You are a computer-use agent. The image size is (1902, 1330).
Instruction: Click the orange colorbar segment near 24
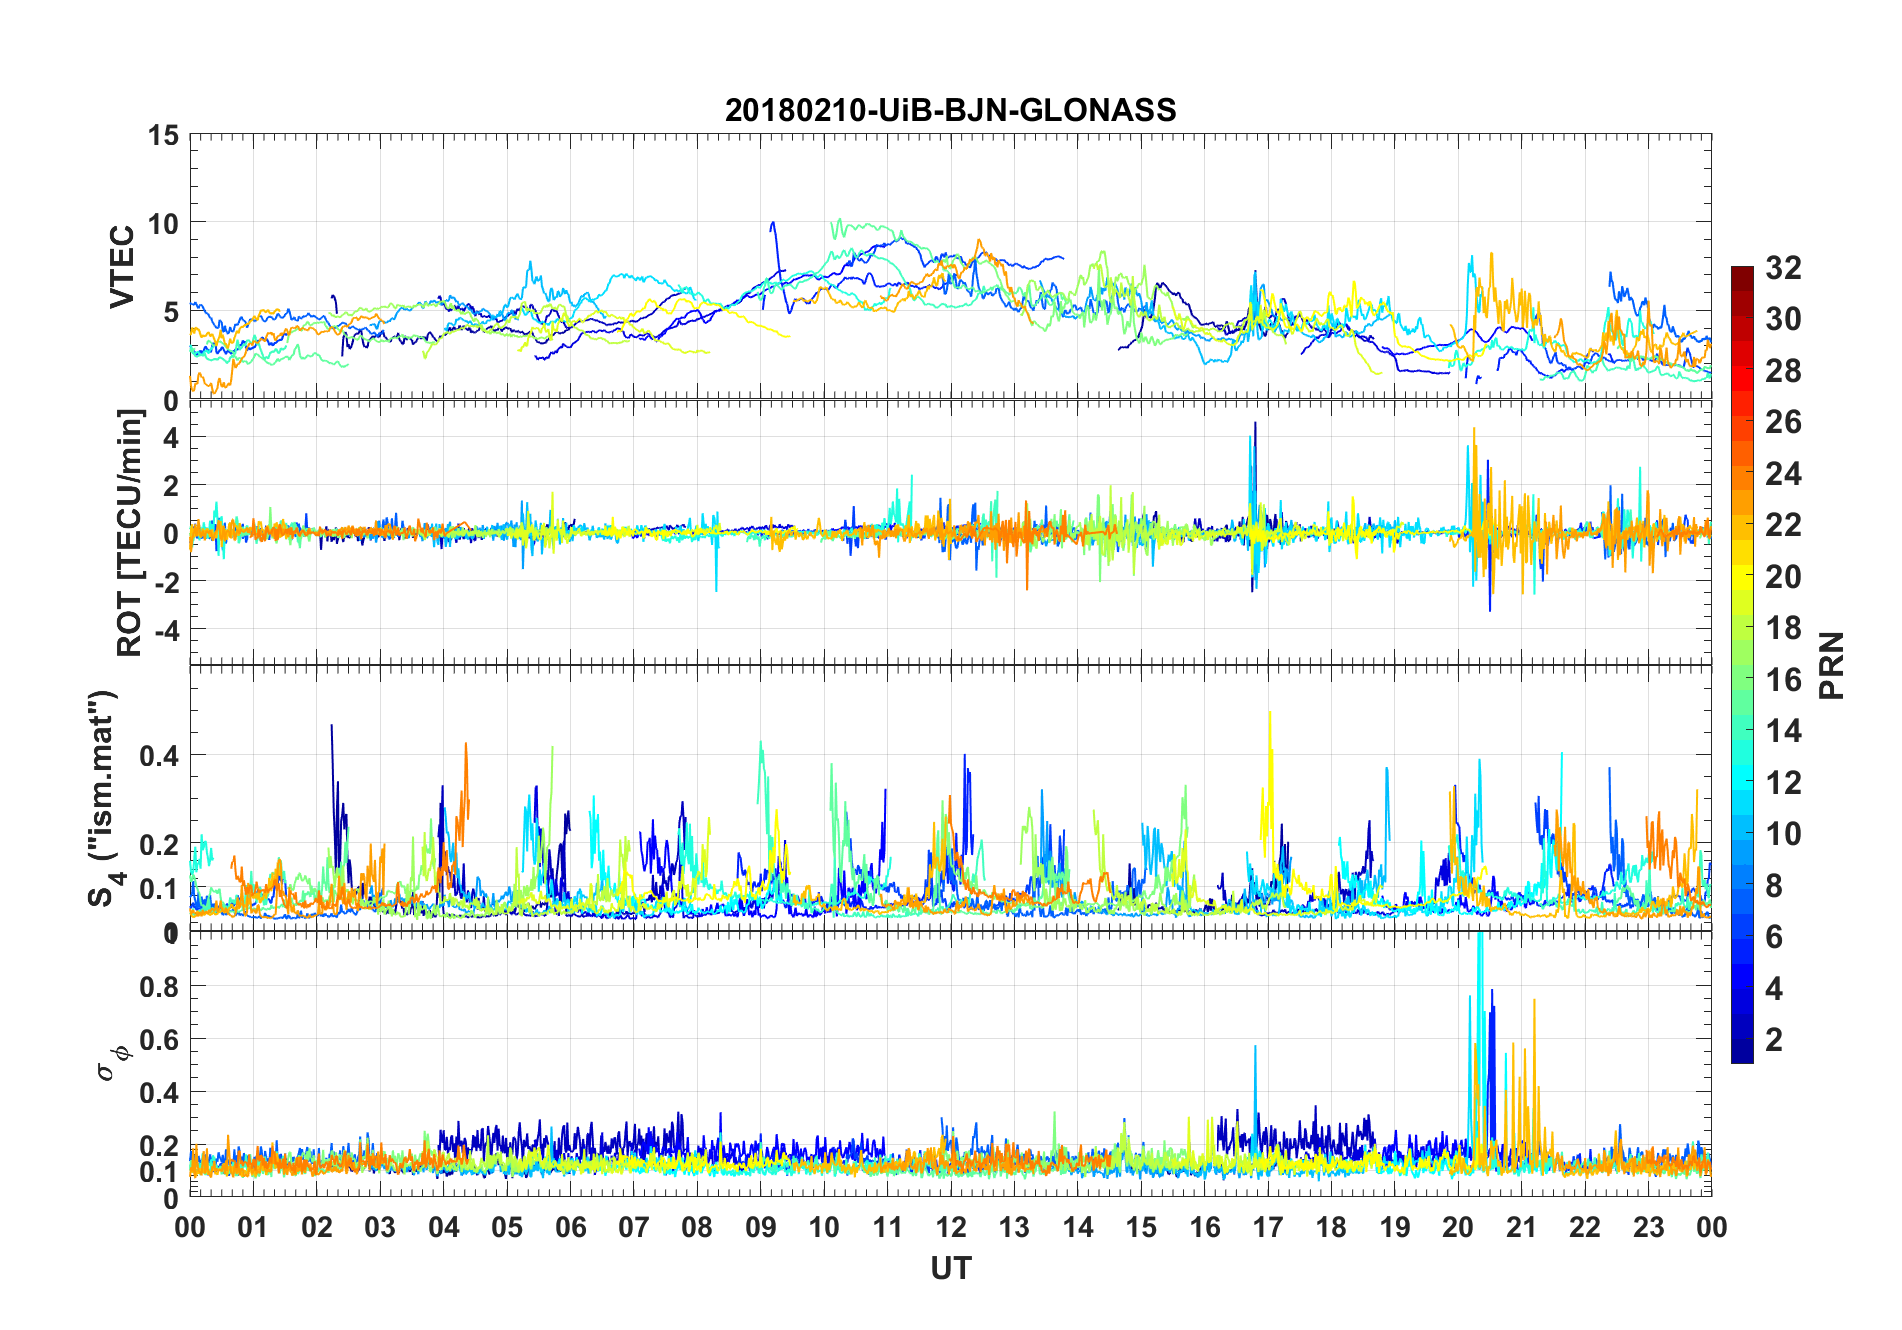coord(1742,474)
